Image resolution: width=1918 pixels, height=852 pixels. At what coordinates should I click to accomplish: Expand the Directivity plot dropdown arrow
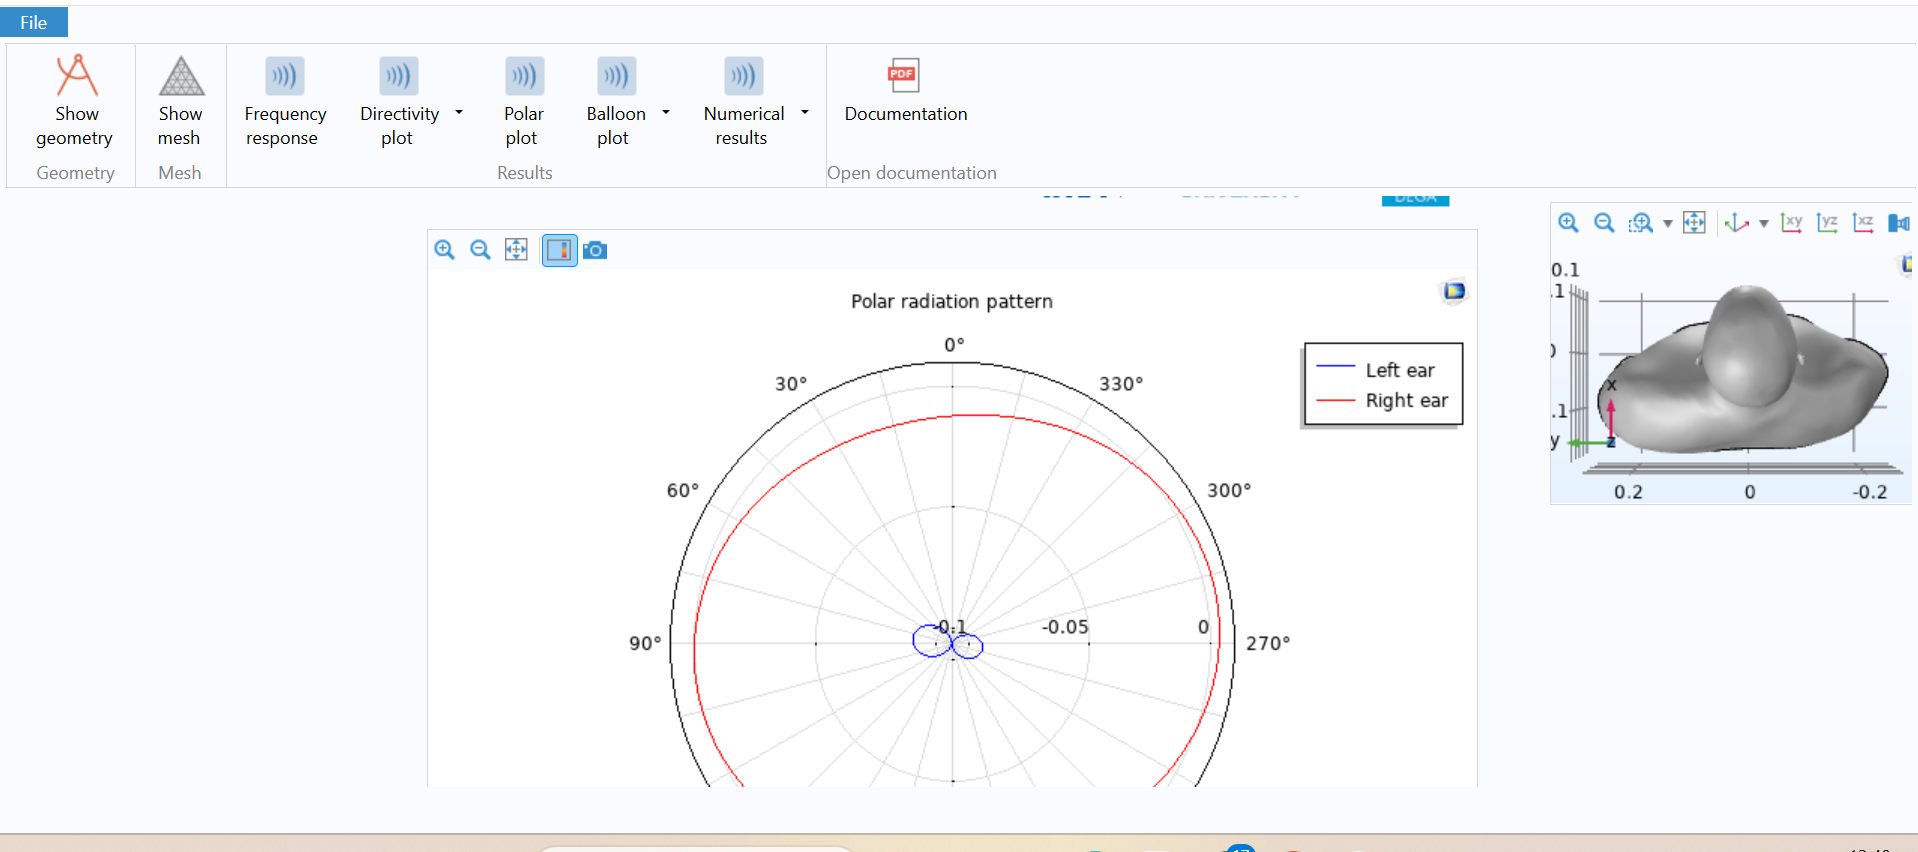tap(459, 113)
